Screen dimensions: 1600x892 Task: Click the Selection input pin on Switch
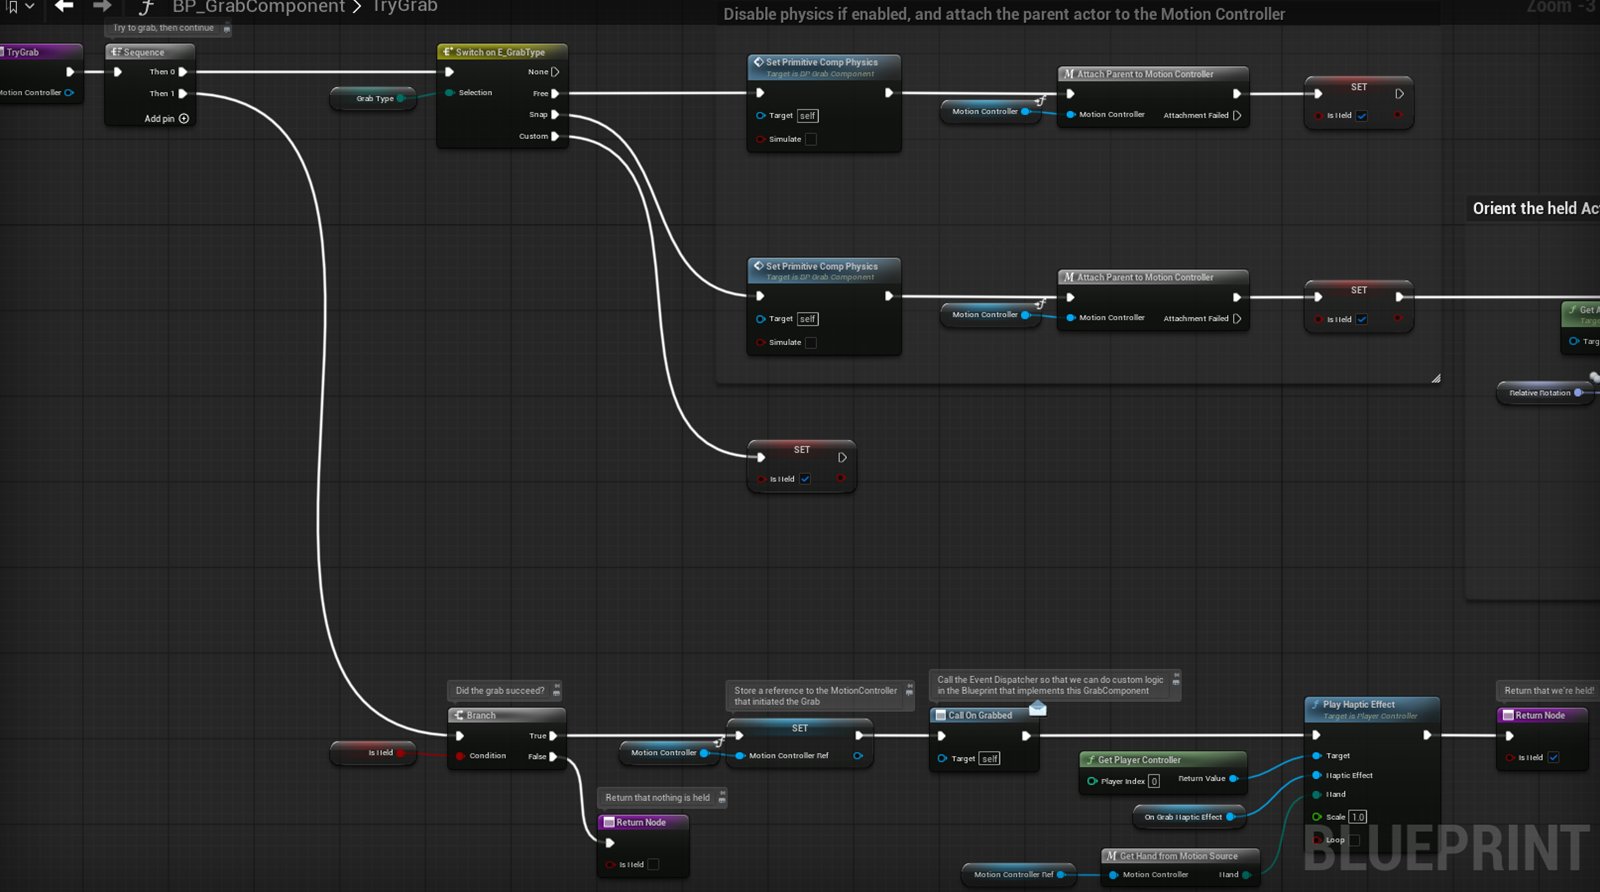click(x=450, y=93)
